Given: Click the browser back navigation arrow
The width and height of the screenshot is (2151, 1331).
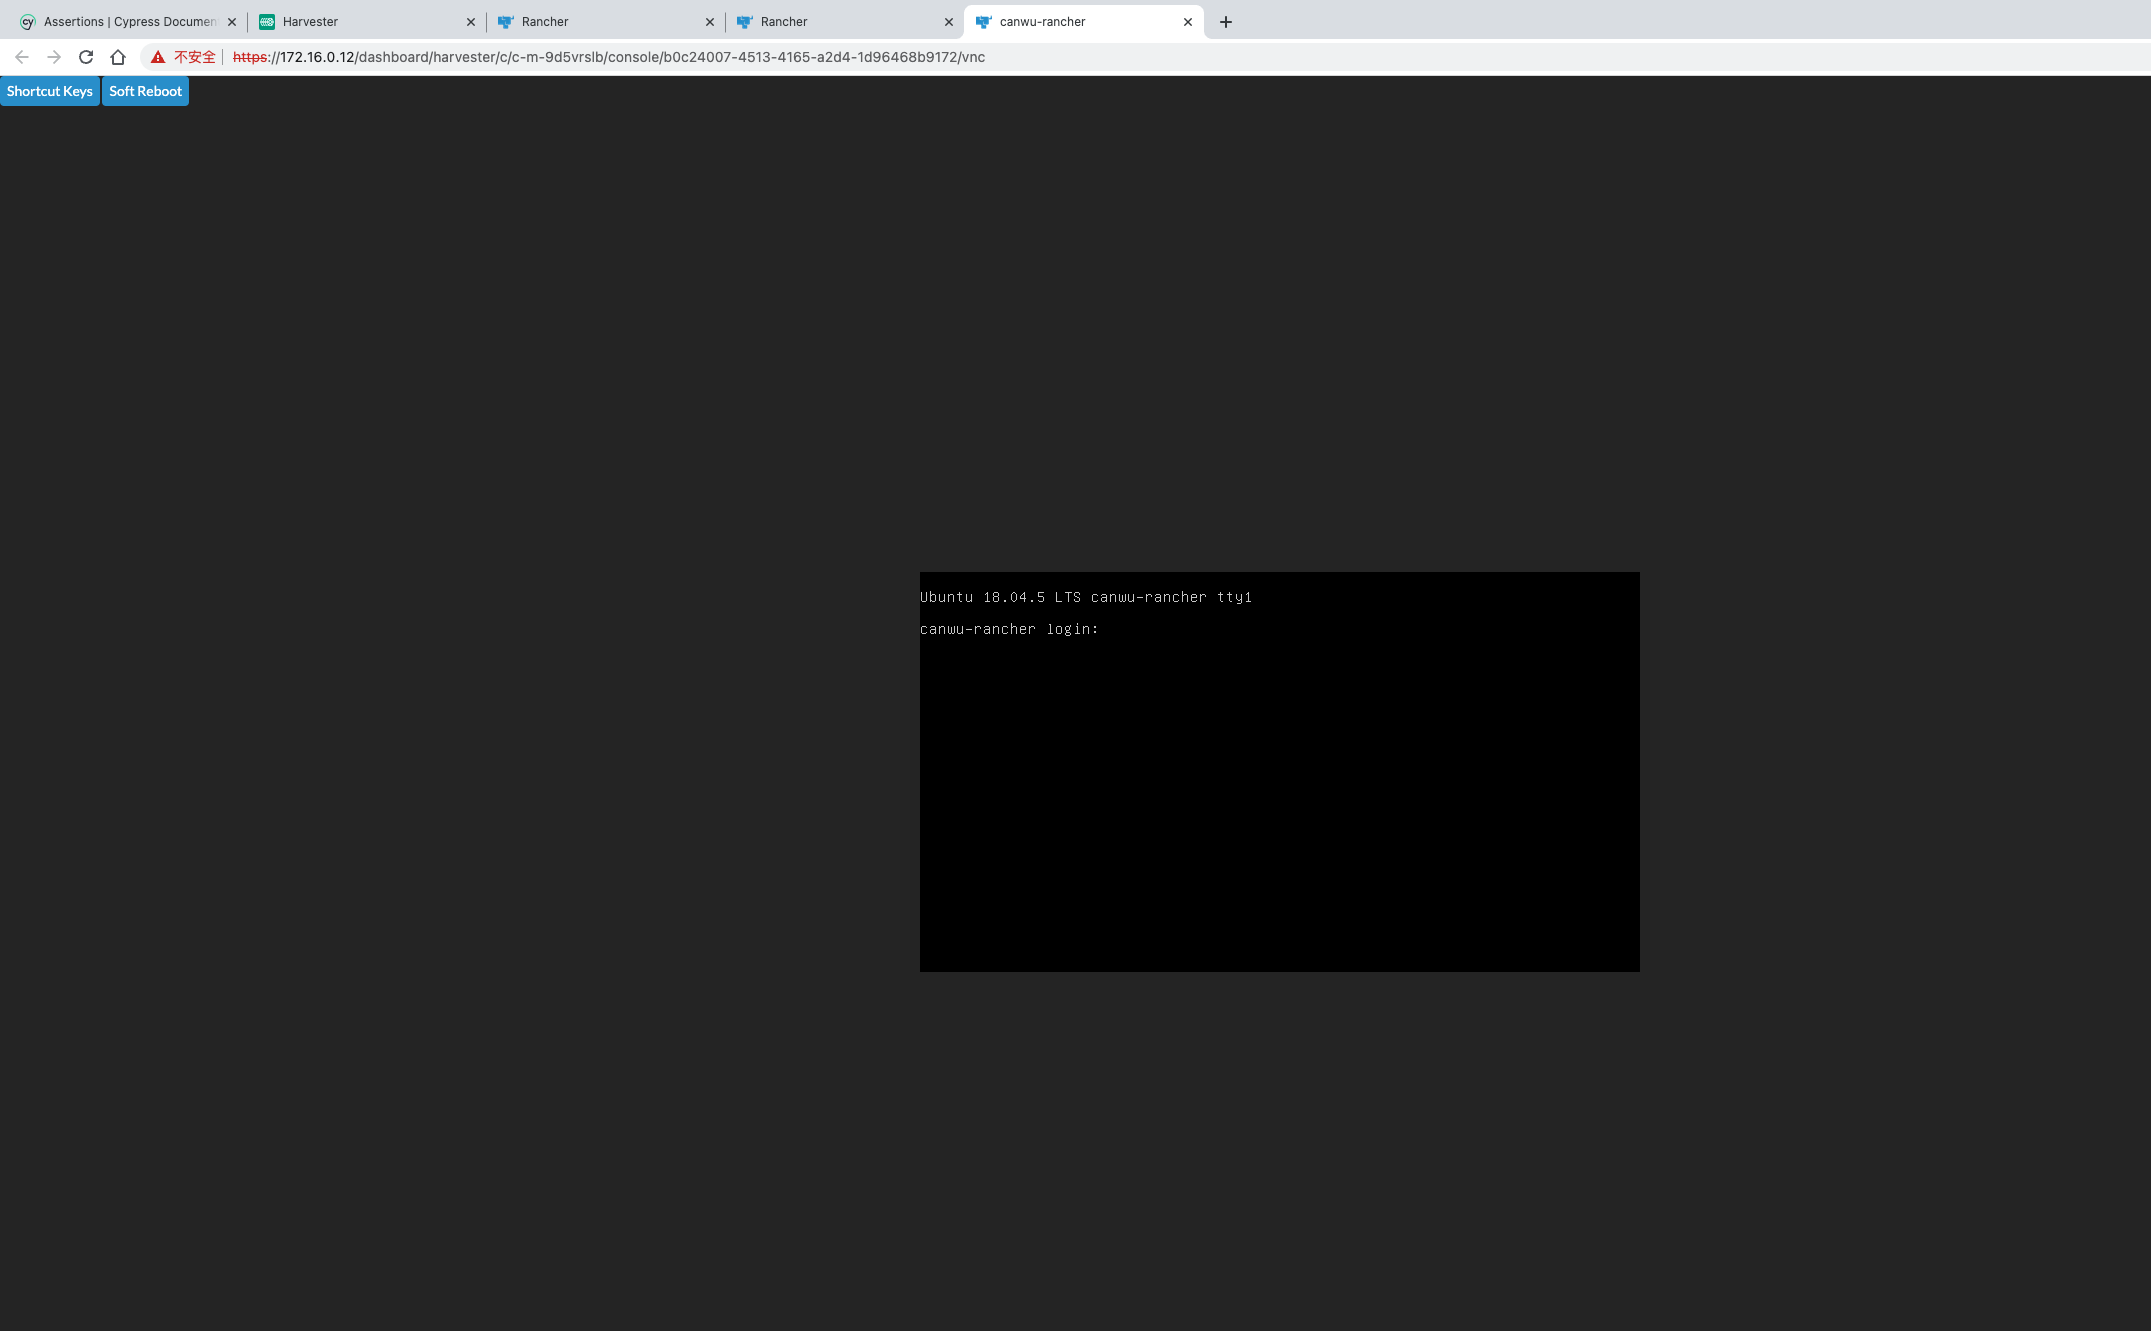Looking at the screenshot, I should click(21, 57).
